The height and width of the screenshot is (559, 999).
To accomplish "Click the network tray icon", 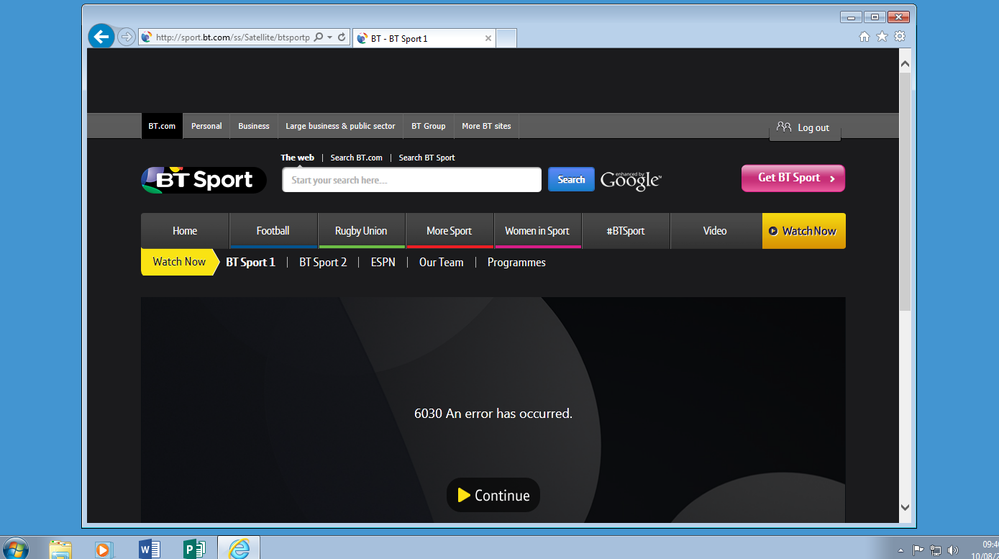I will (935, 550).
